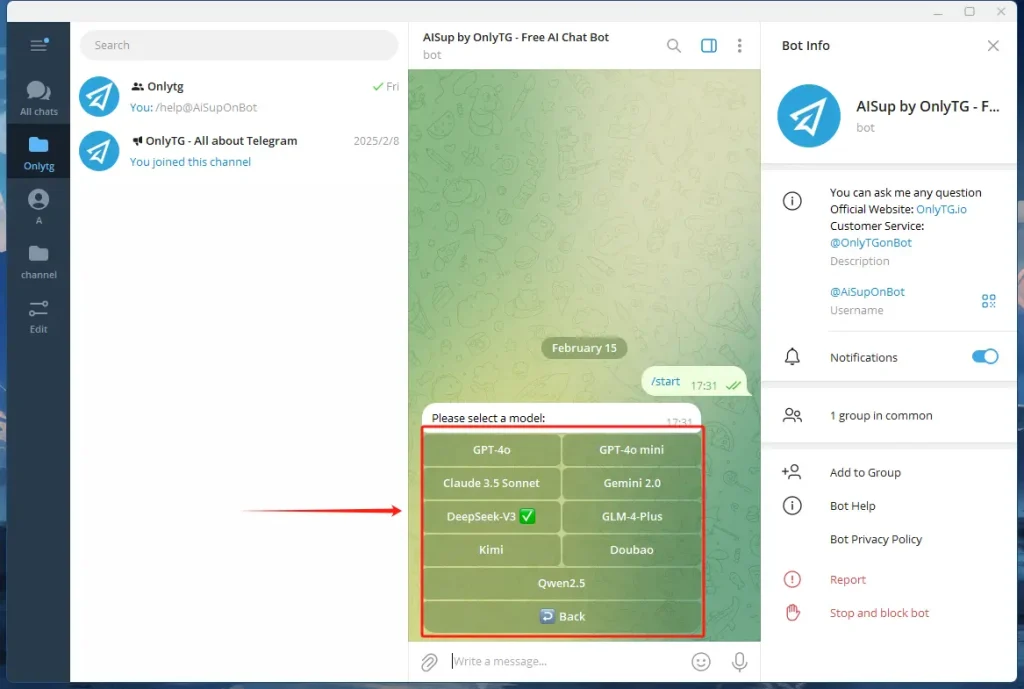Click Stop and block bot

coord(879,613)
